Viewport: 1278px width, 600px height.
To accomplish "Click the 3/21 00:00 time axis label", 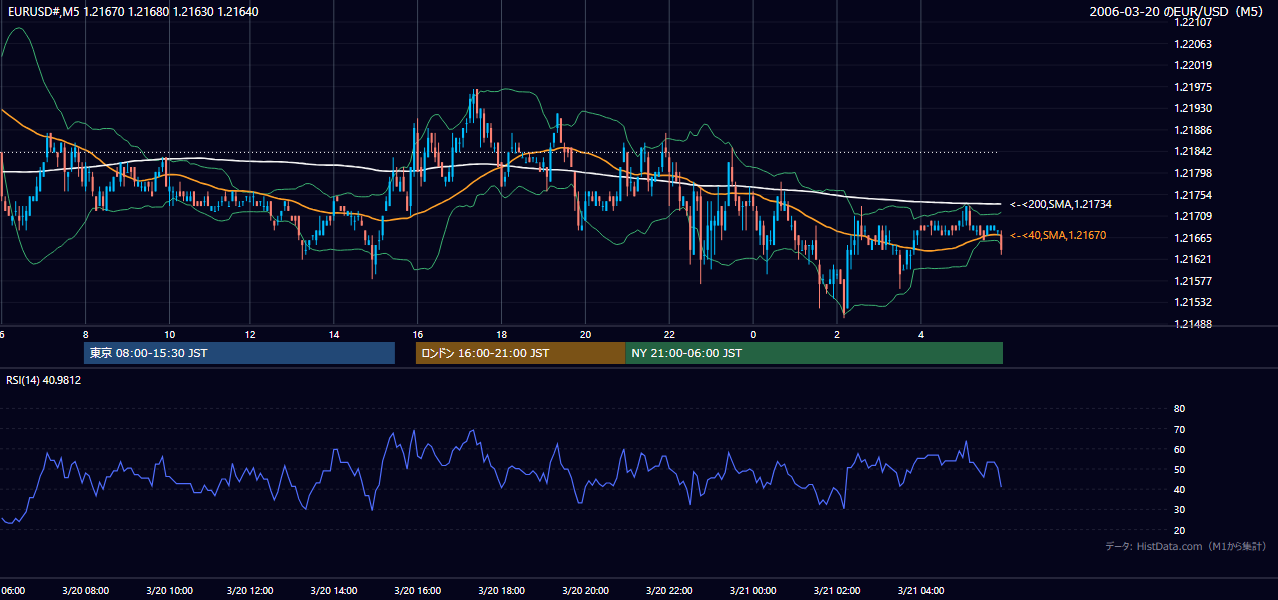I will tap(753, 590).
